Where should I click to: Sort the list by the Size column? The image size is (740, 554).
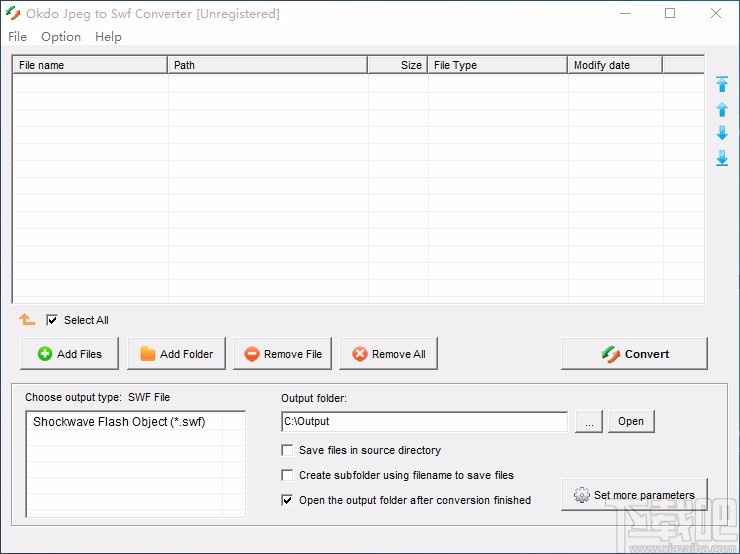pos(397,65)
